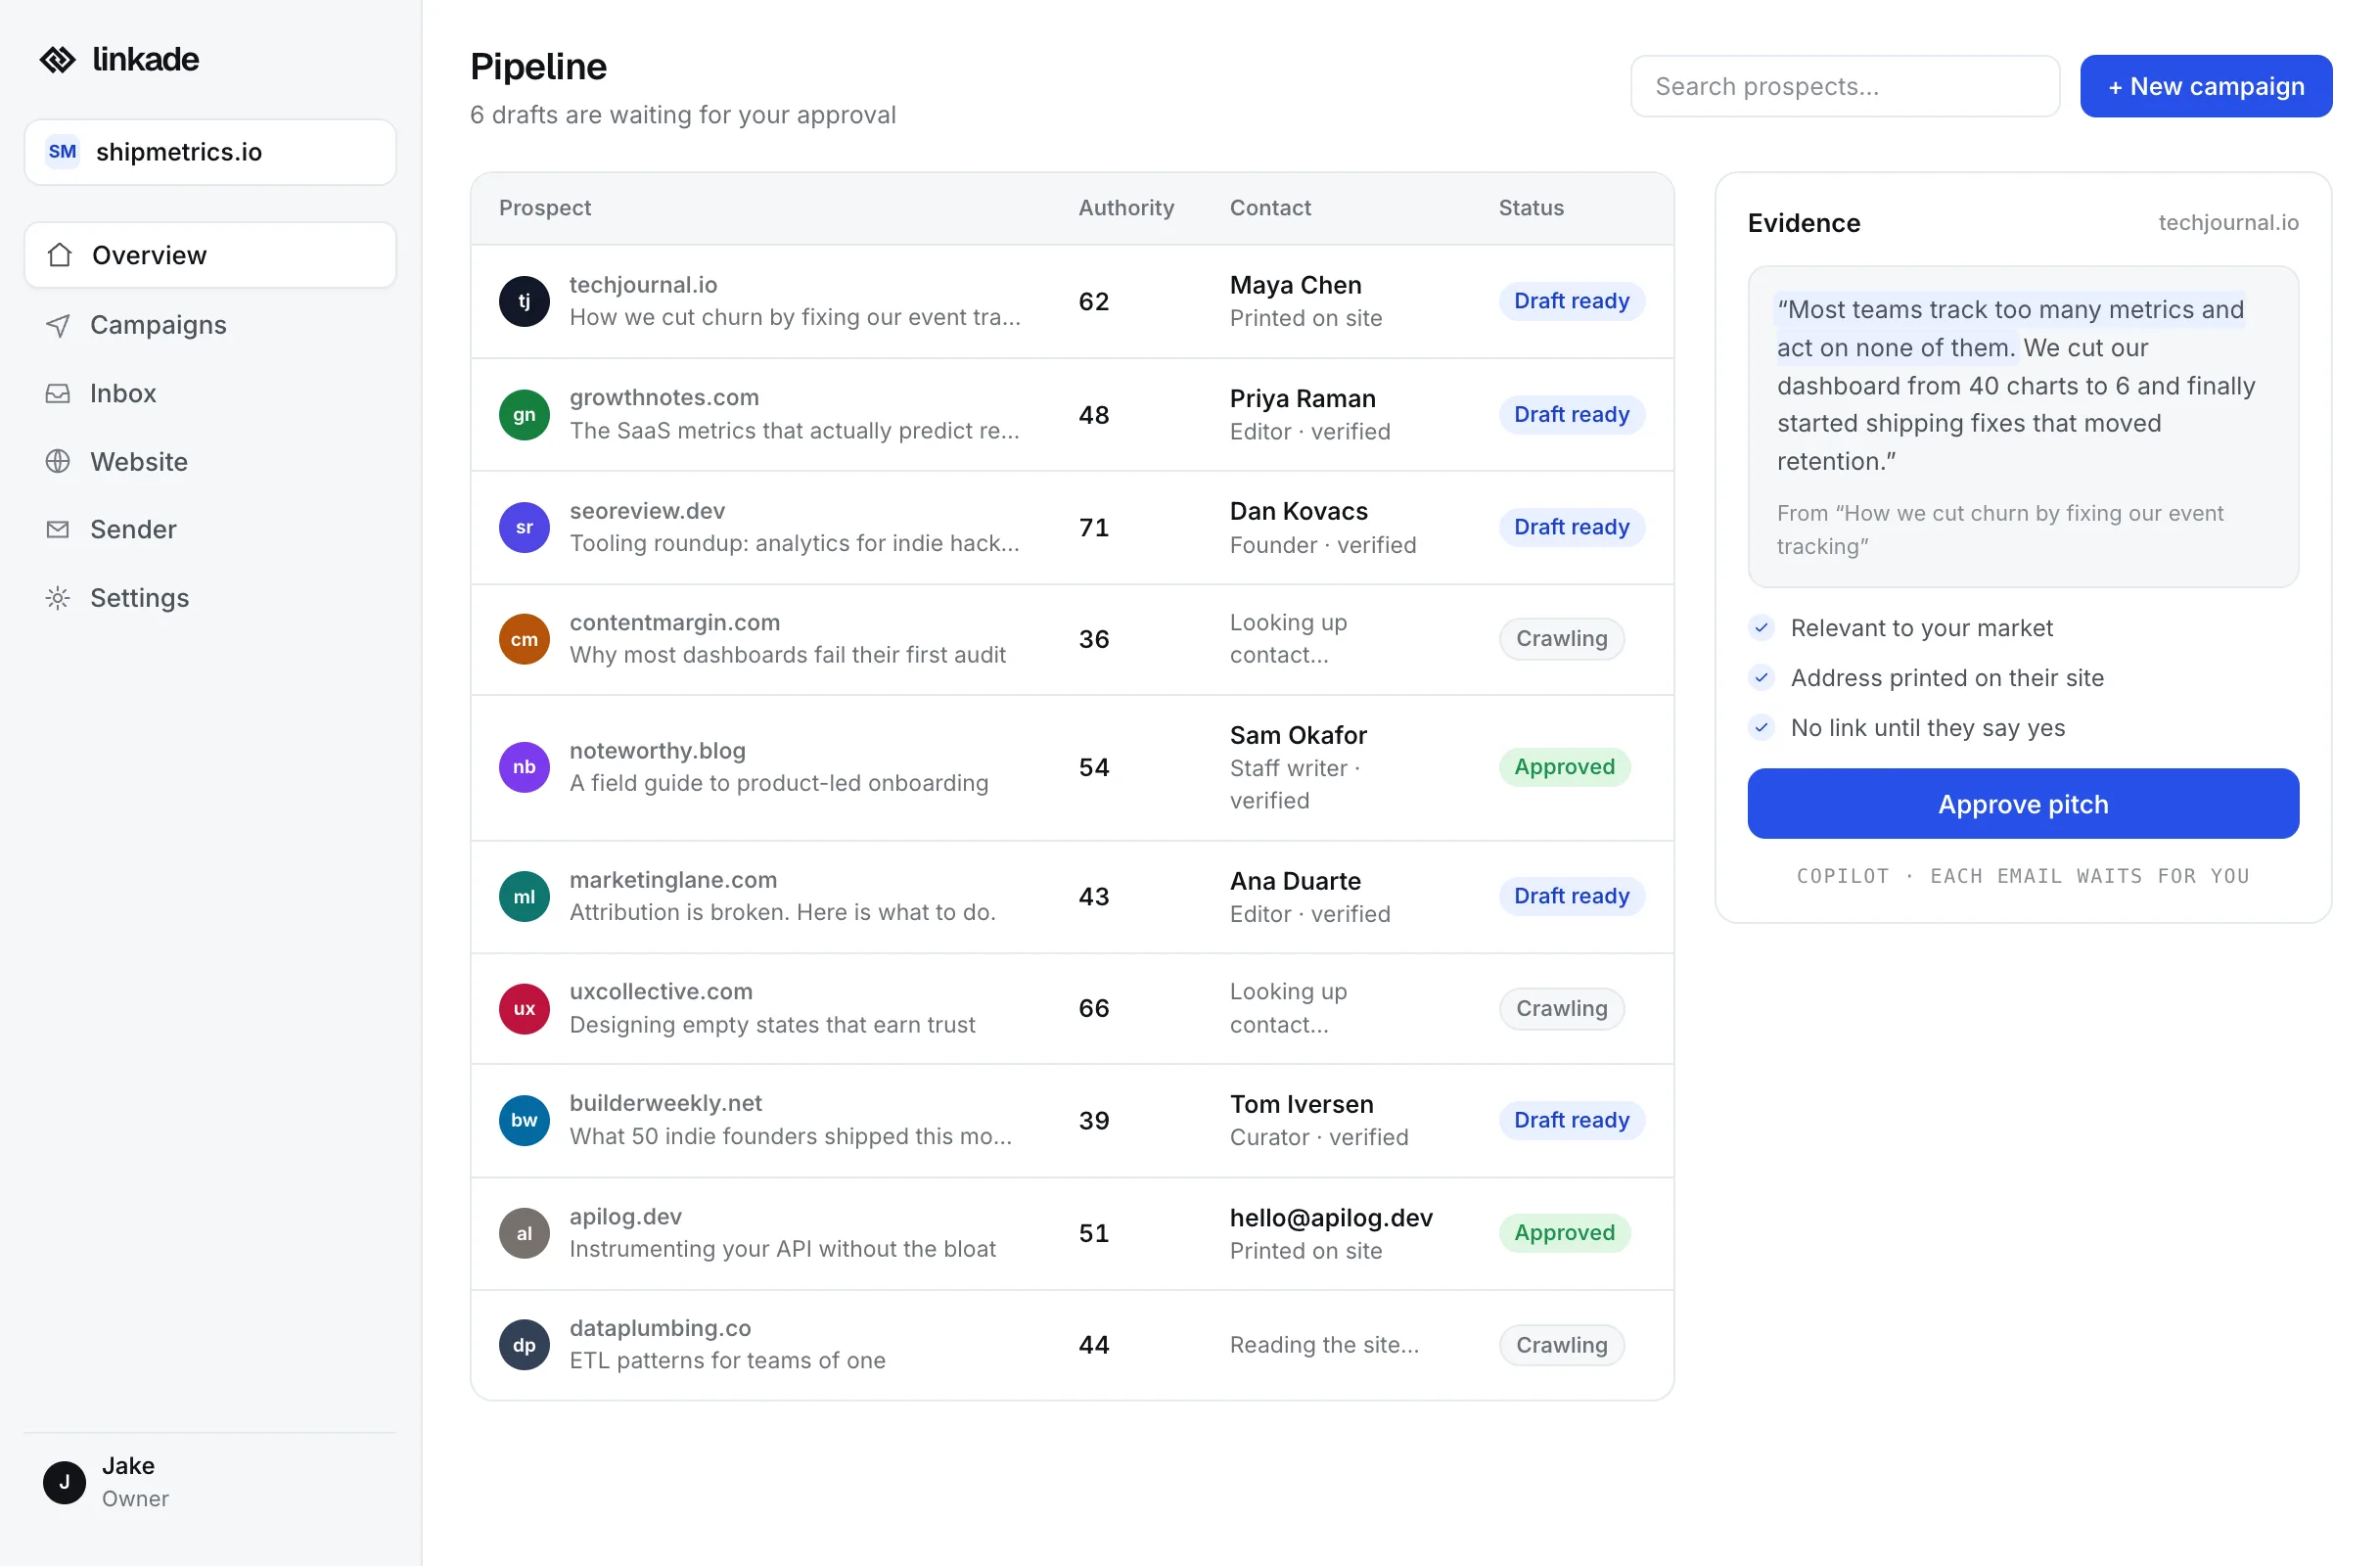
Task: Click hello@apilog.dev contact address
Action: [x=1331, y=1218]
